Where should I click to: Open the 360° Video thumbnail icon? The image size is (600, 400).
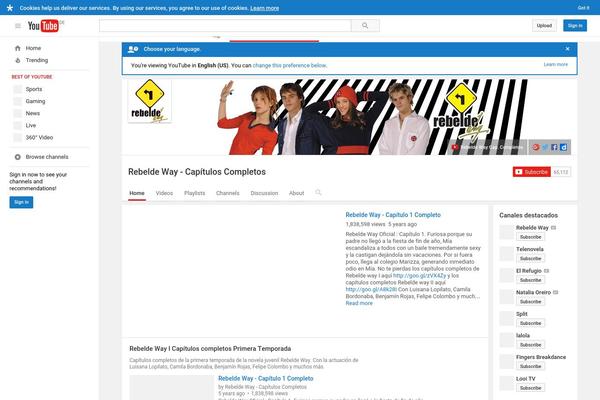point(18,137)
